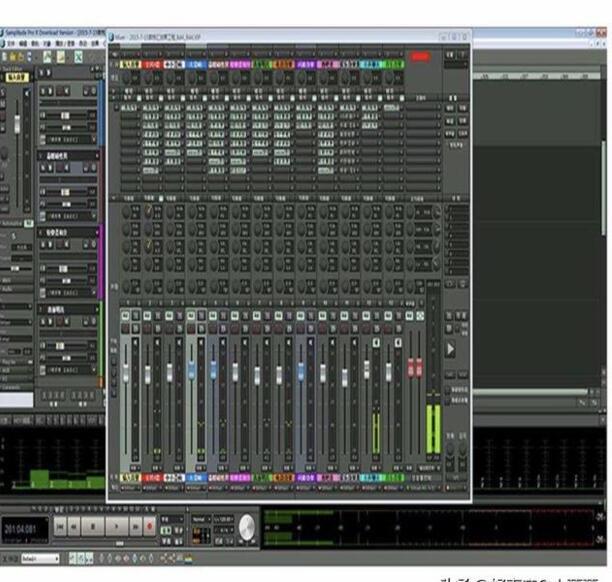Click the vertical scrollbar of the main arrangement window
Viewport: 612px width, 582px height.
(x=604, y=187)
